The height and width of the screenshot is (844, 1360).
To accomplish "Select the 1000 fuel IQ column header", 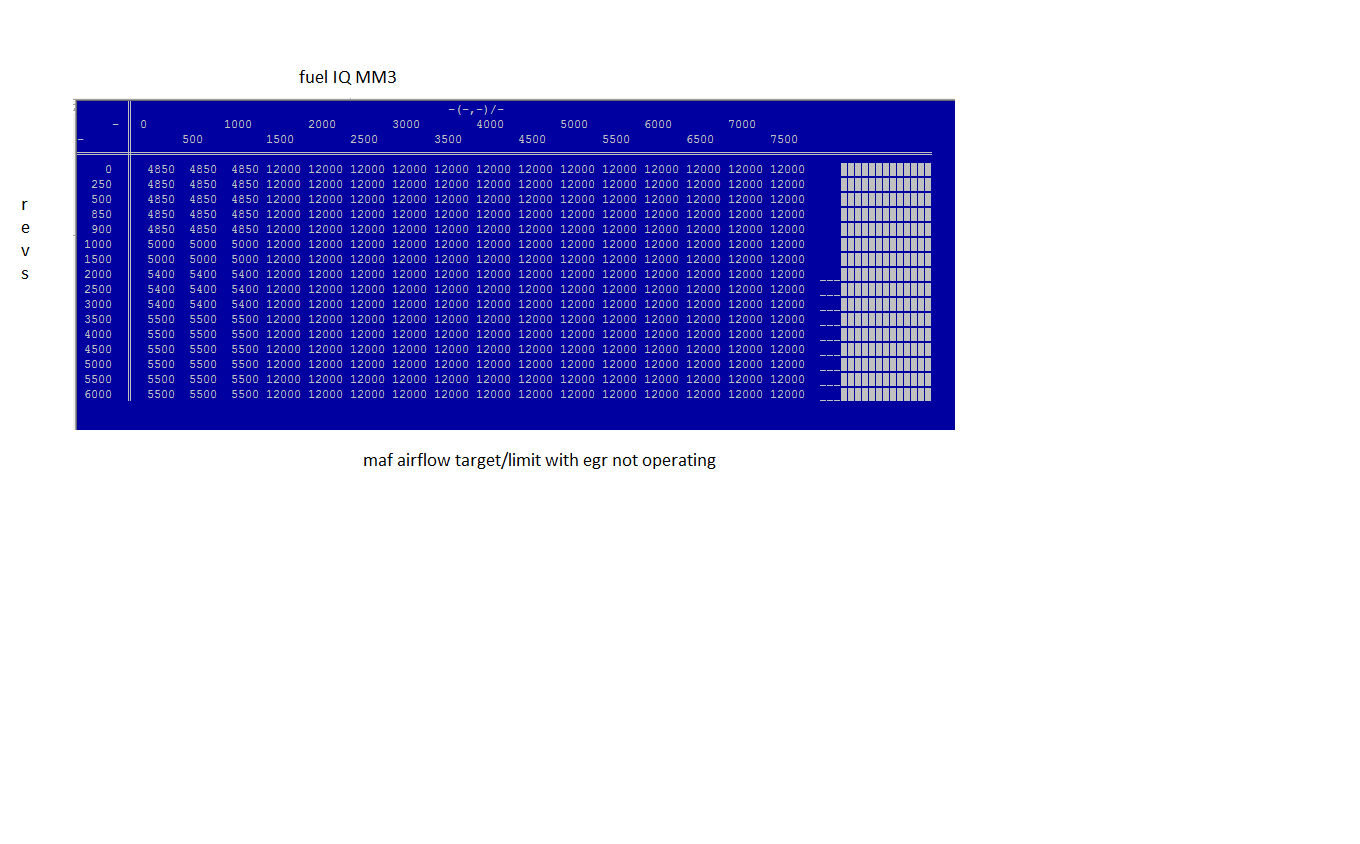I will [x=238, y=125].
